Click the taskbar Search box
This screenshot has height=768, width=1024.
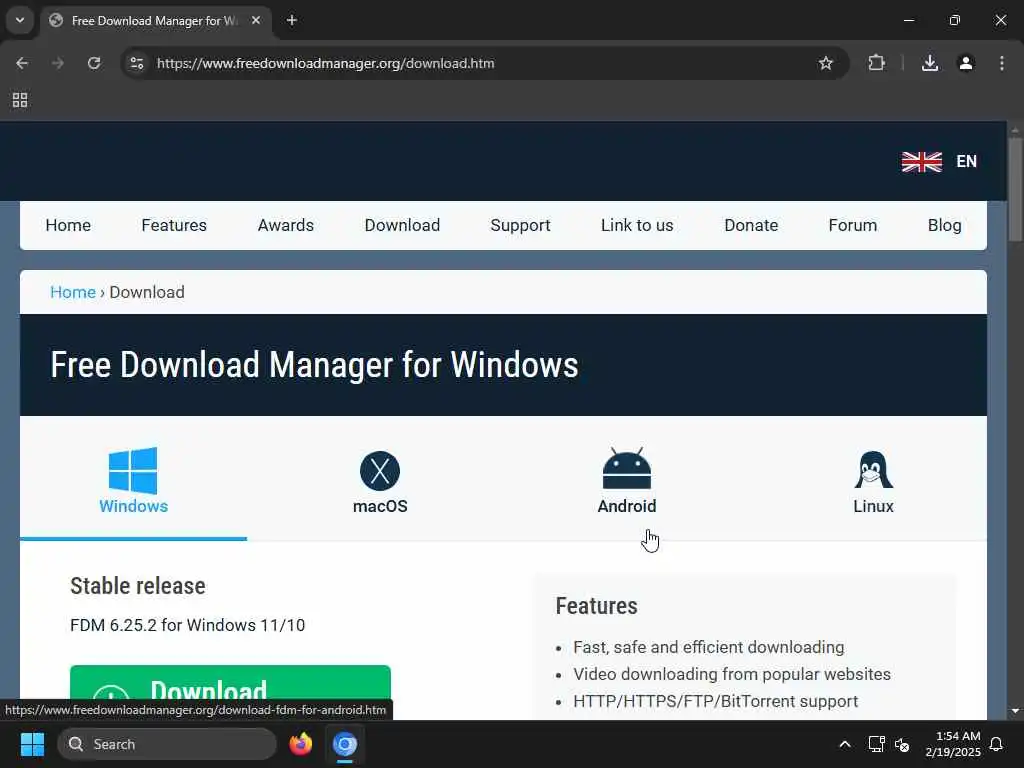coord(167,744)
